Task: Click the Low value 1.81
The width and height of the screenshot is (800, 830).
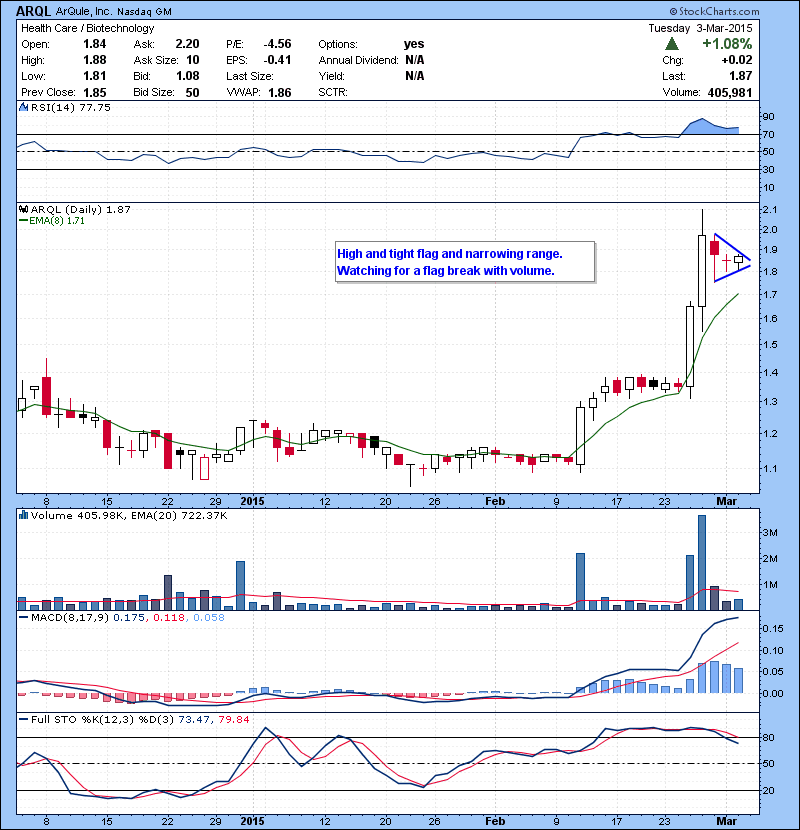Action: pyautogui.click(x=95, y=76)
